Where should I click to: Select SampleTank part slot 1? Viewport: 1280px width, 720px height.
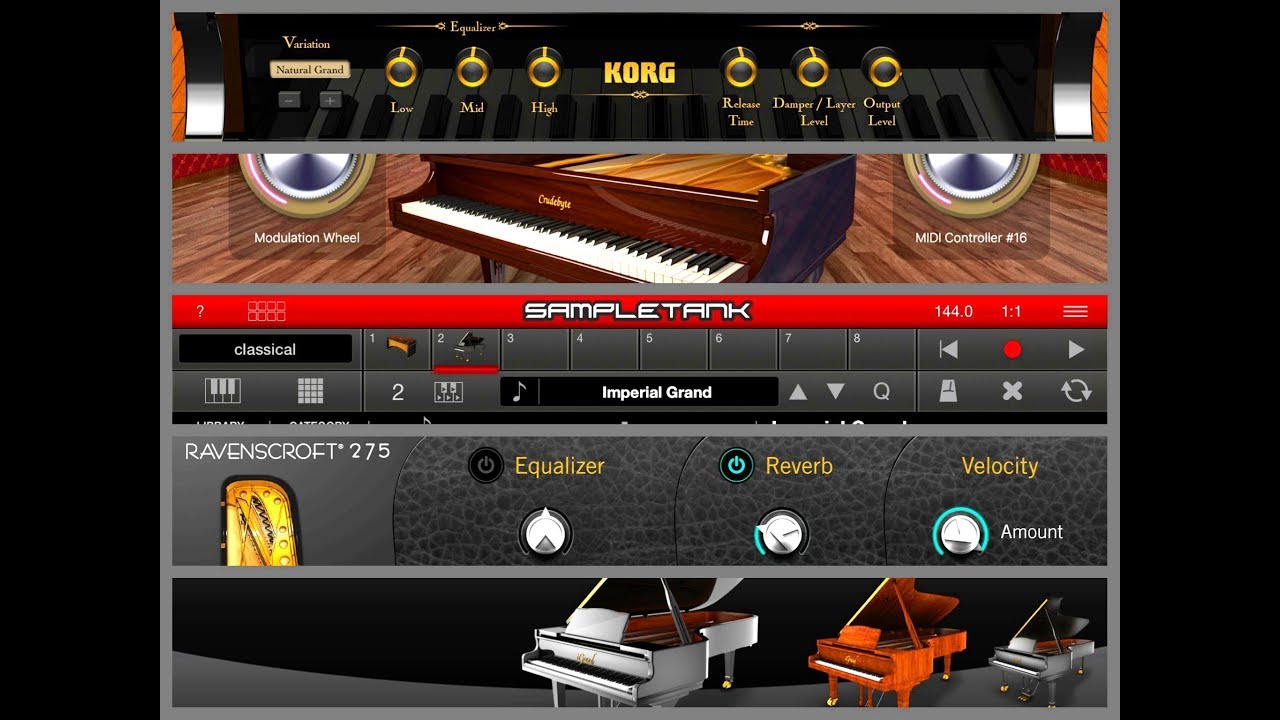tap(397, 350)
